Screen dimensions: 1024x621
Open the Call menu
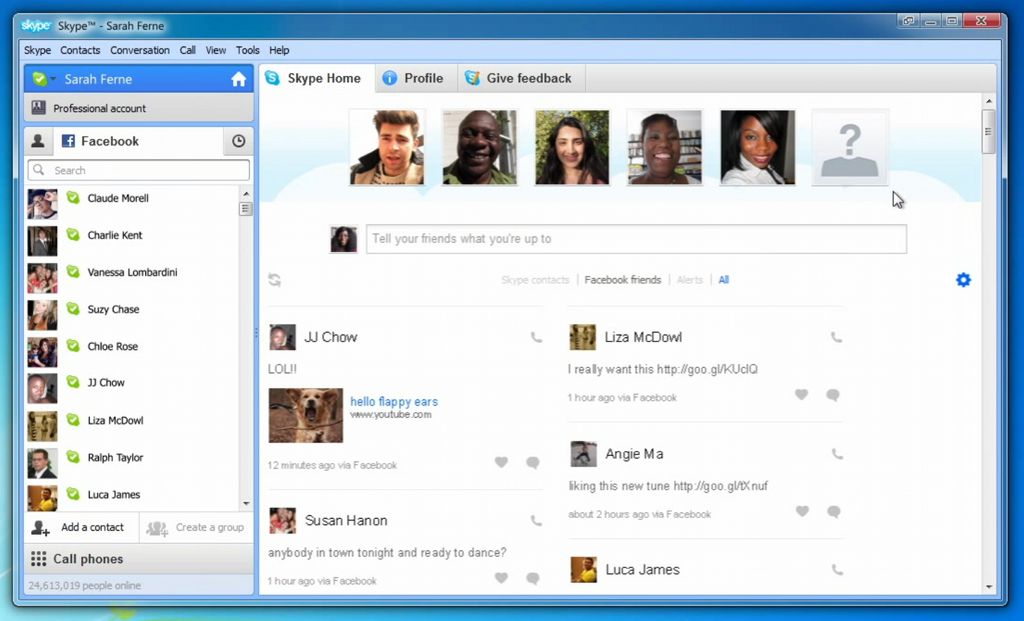point(187,50)
